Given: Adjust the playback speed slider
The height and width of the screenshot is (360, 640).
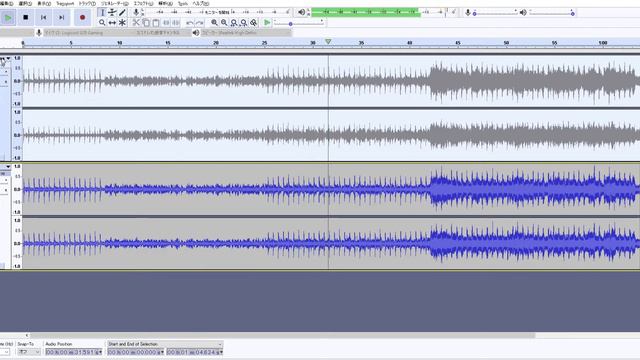Looking at the screenshot, I should [299, 24].
